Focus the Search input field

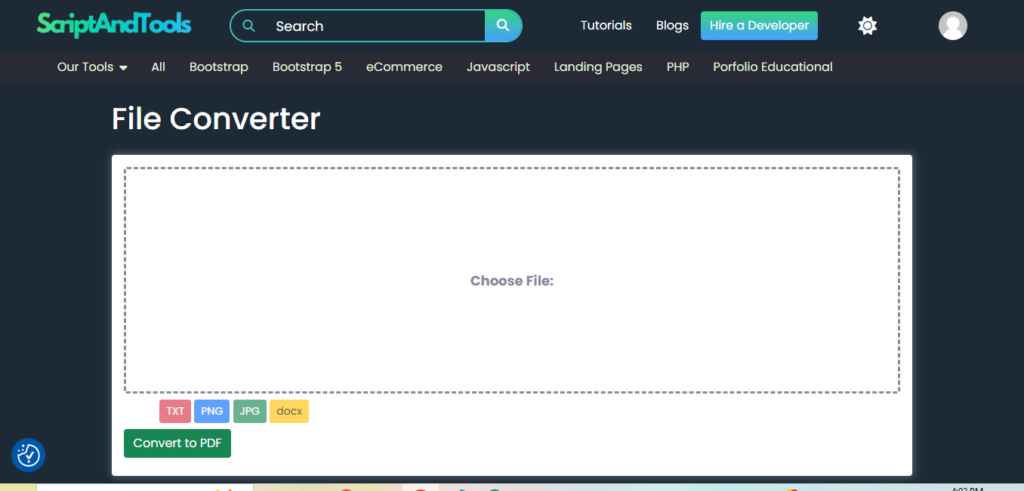pos(376,26)
